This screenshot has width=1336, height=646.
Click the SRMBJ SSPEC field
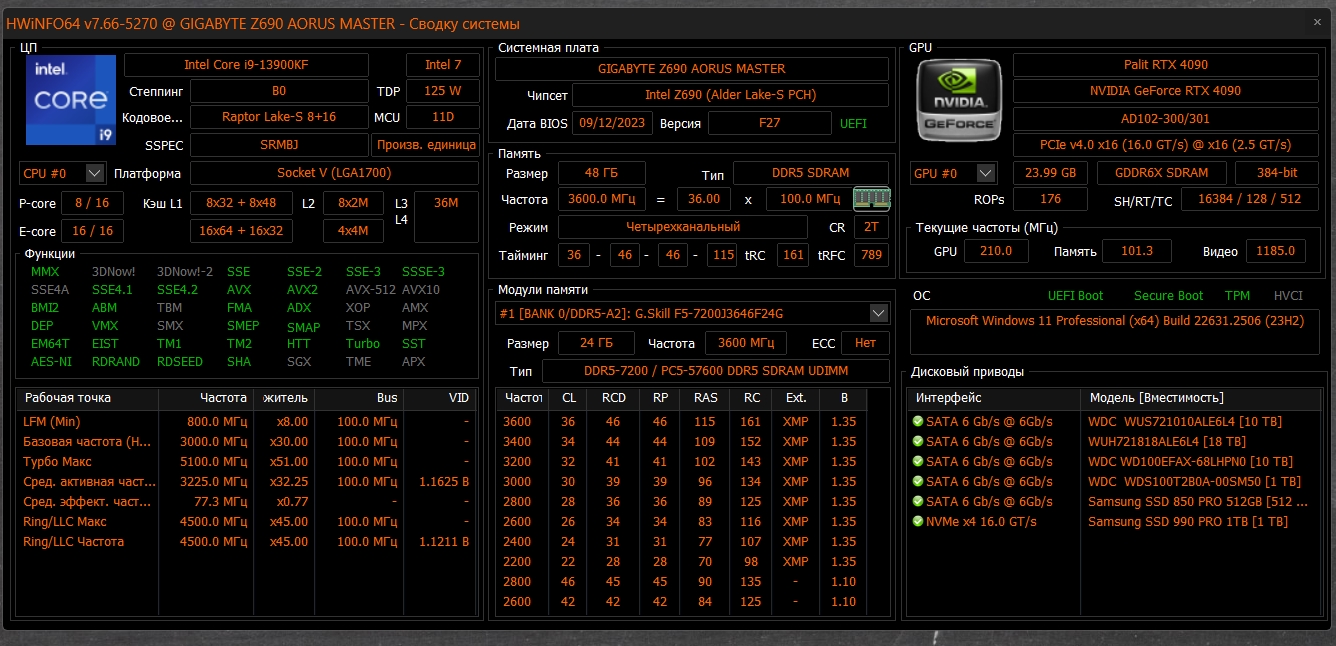click(279, 145)
